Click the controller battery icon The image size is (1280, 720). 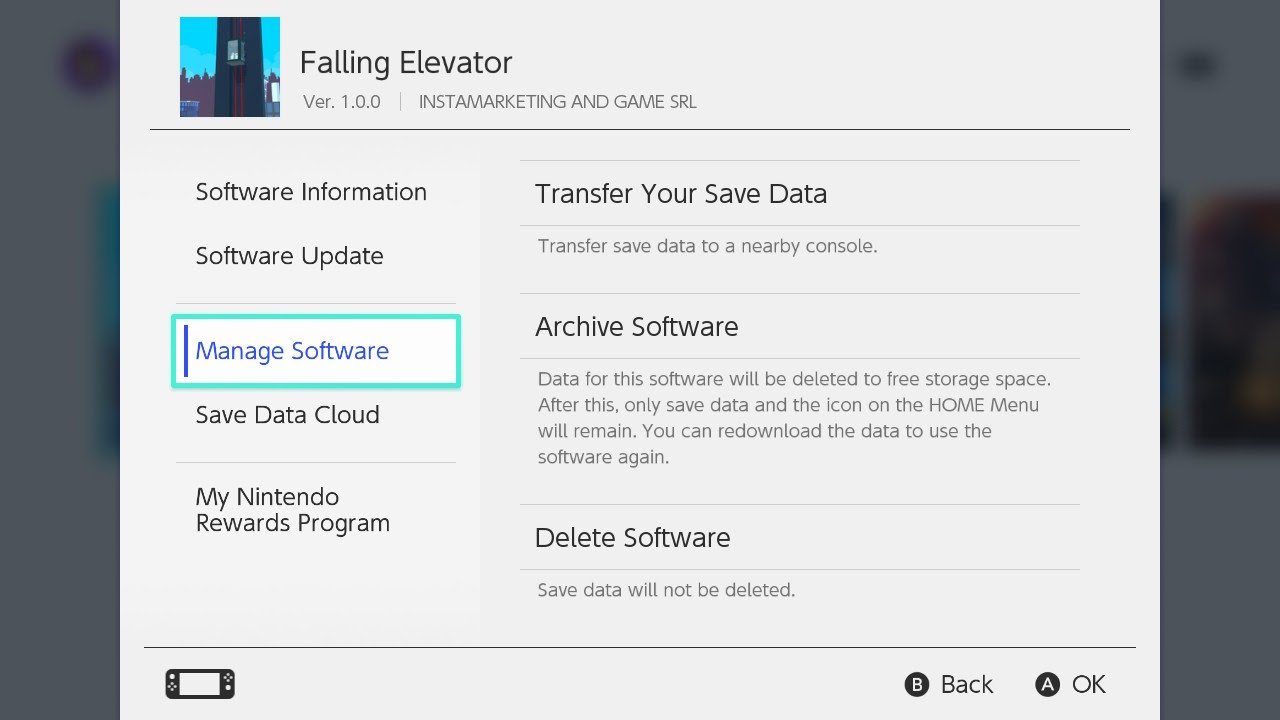point(199,684)
